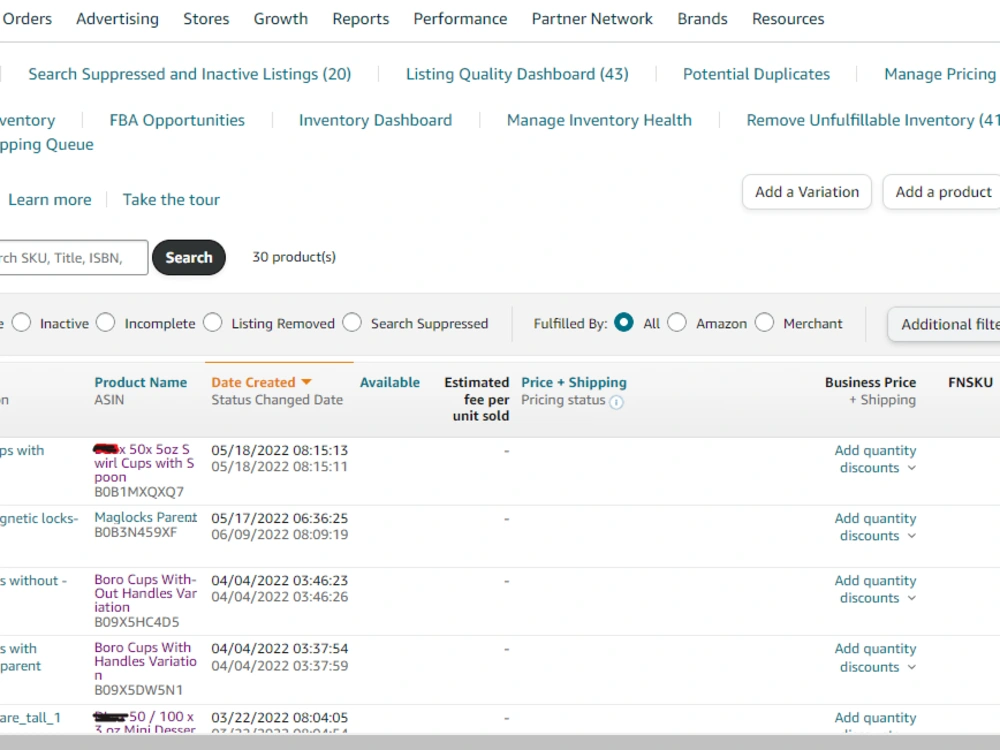Image resolution: width=1000 pixels, height=750 pixels.
Task: Open FBA Opportunities link
Action: pos(177,120)
